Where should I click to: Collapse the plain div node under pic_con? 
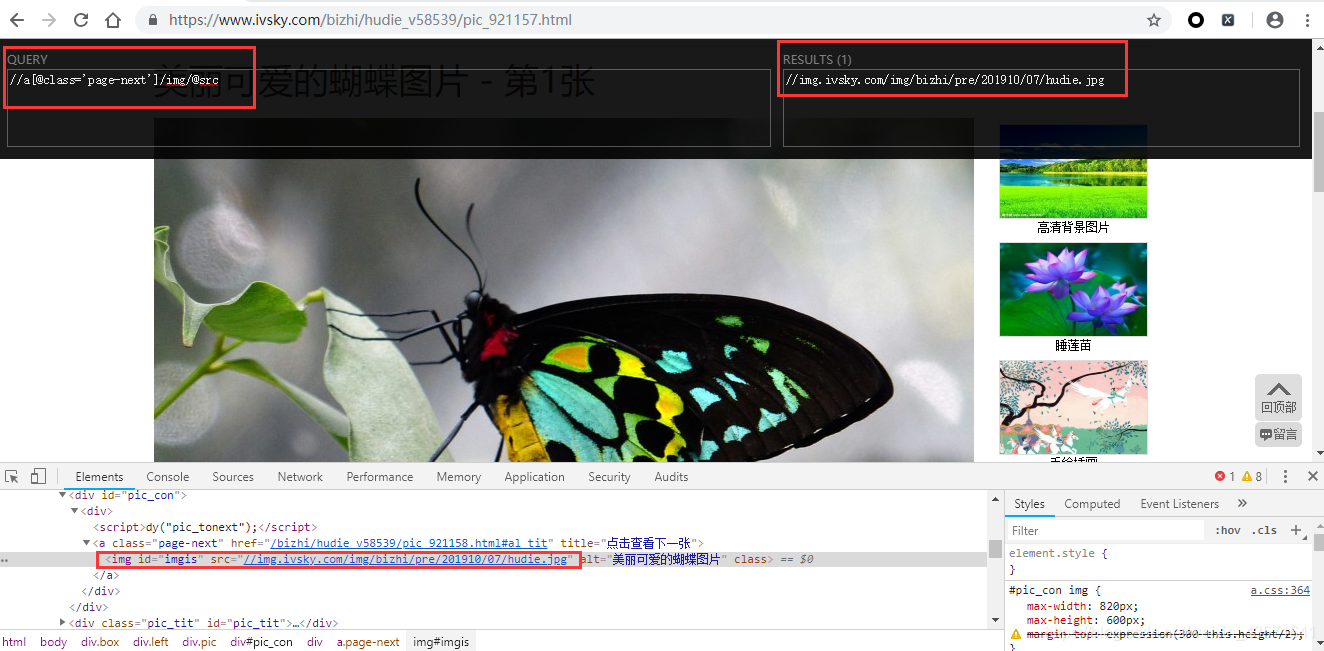(75, 511)
